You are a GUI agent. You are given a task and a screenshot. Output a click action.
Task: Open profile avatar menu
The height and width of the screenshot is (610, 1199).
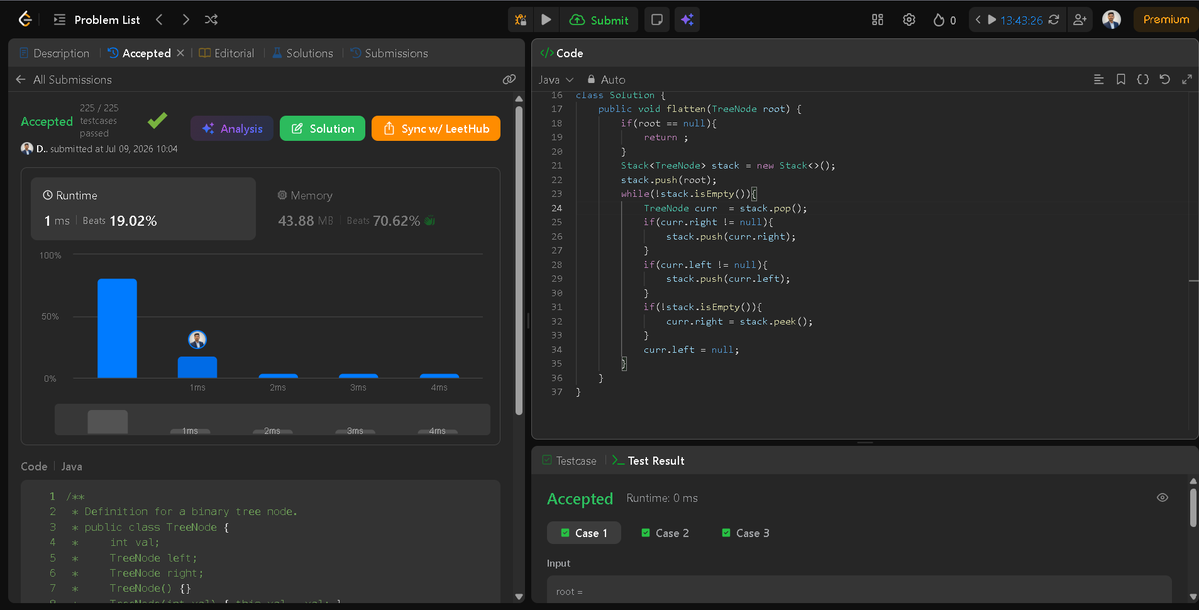pos(1111,20)
